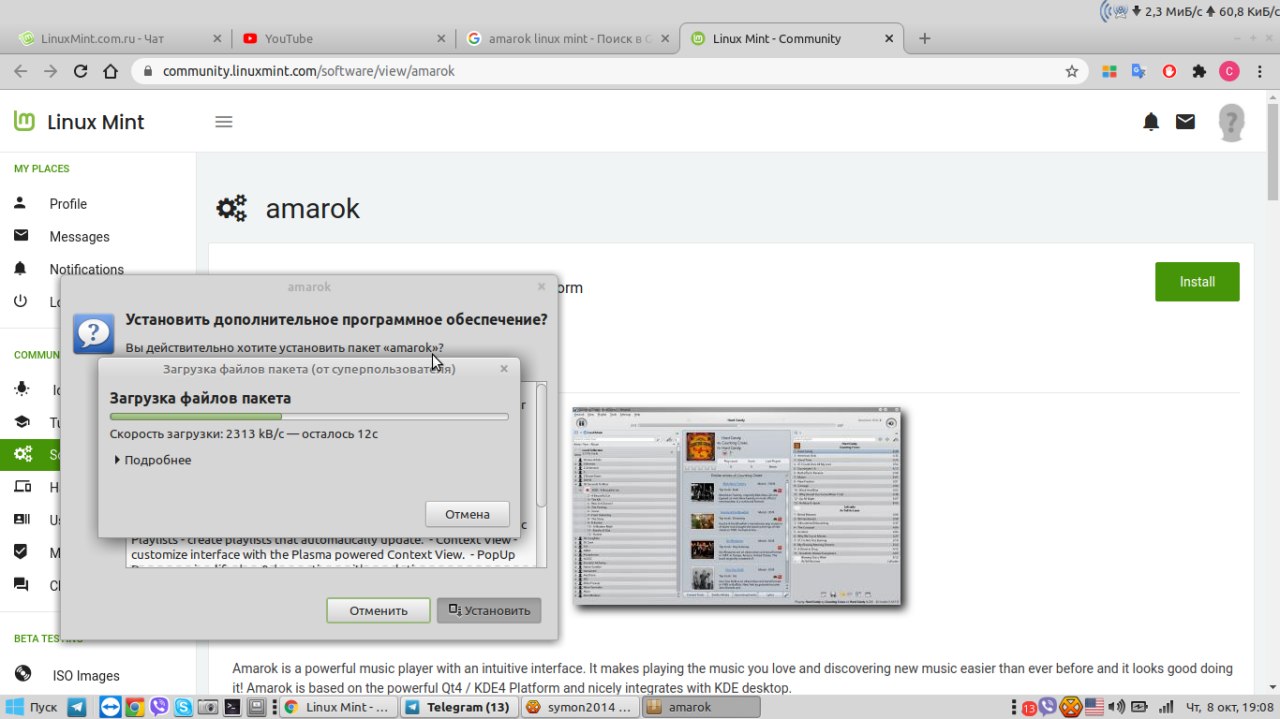Open a new Chrome tab with plus
Screen dimensions: 1280x719
point(924,38)
